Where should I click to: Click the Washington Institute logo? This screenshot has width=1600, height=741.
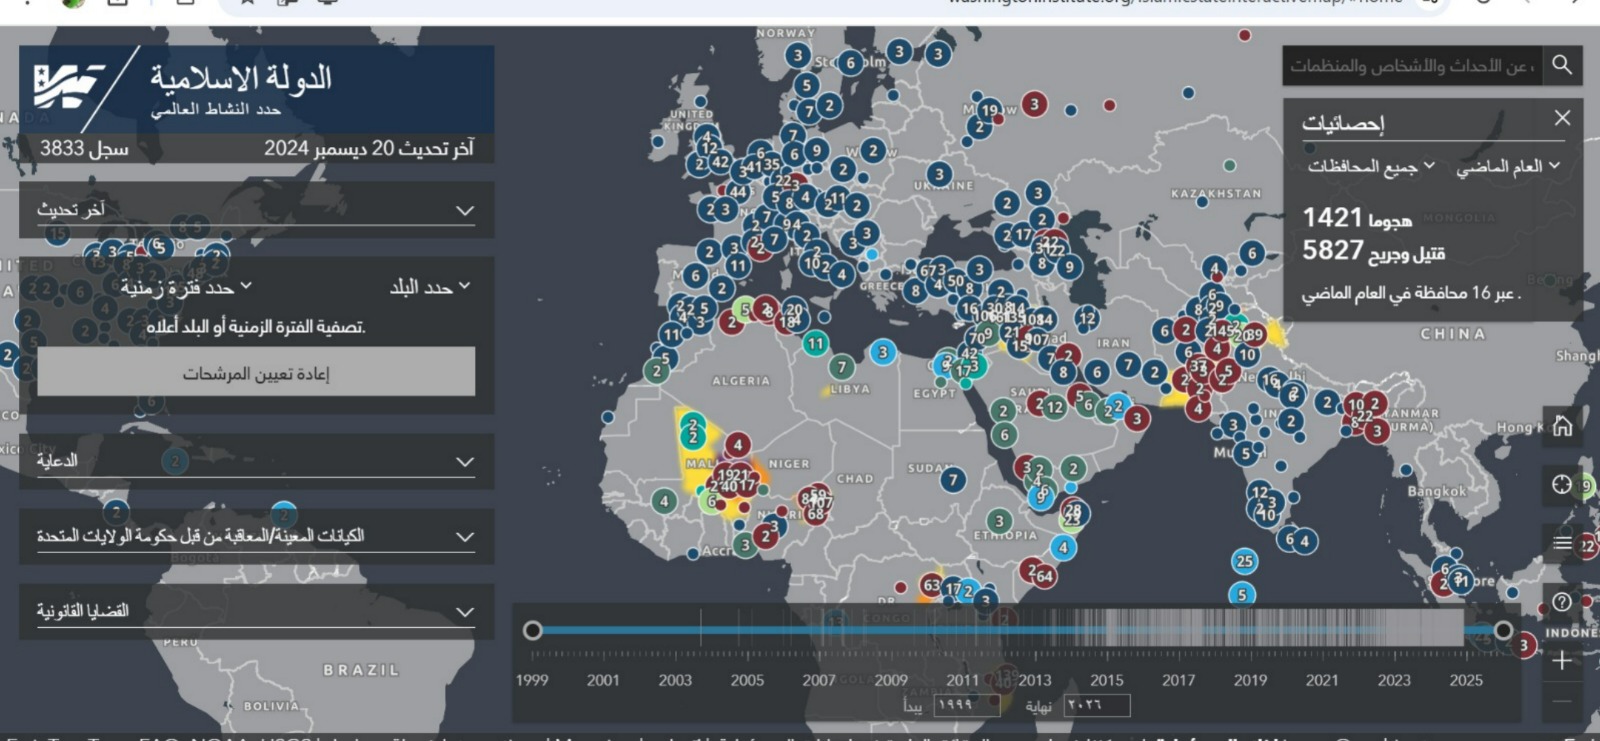69,85
